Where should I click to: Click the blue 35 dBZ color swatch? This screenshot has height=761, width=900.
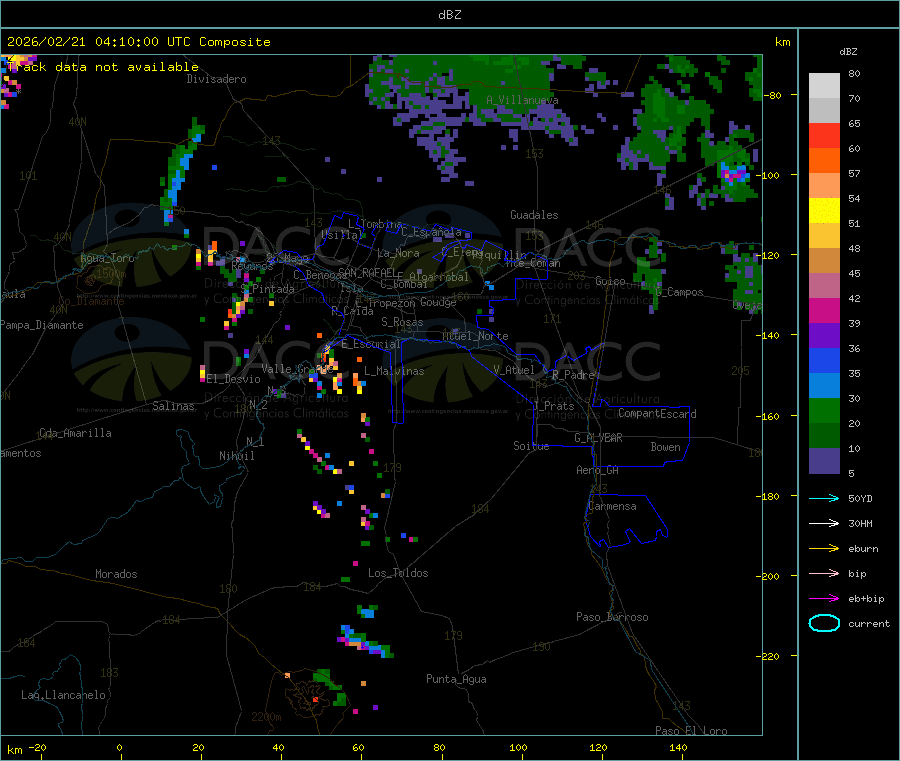tap(824, 360)
